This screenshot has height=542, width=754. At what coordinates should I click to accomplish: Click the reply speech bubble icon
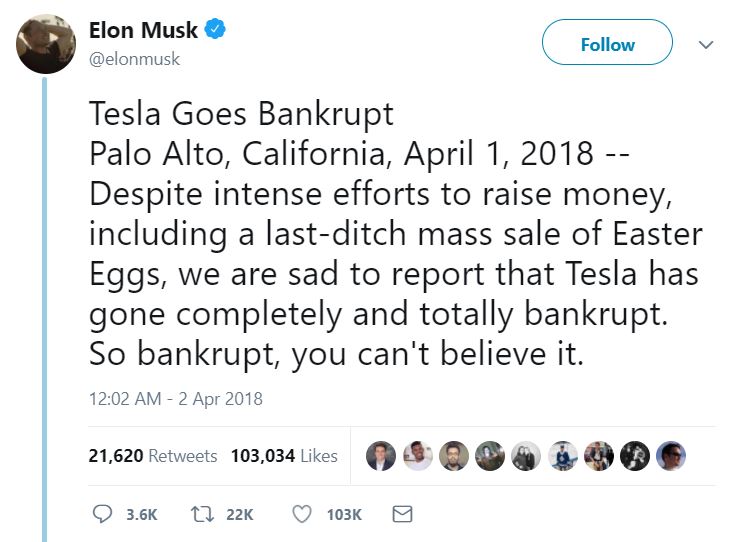pyautogui.click(x=102, y=514)
